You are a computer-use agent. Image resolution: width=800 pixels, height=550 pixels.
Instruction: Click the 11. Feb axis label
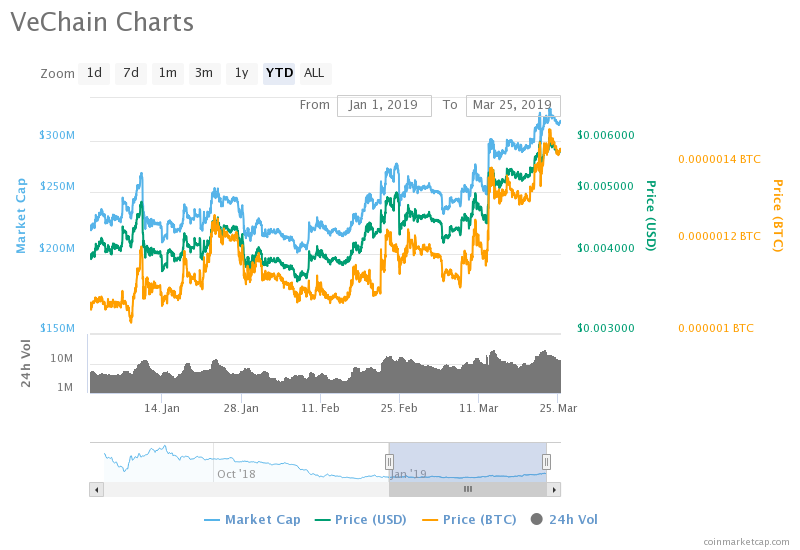click(x=320, y=408)
